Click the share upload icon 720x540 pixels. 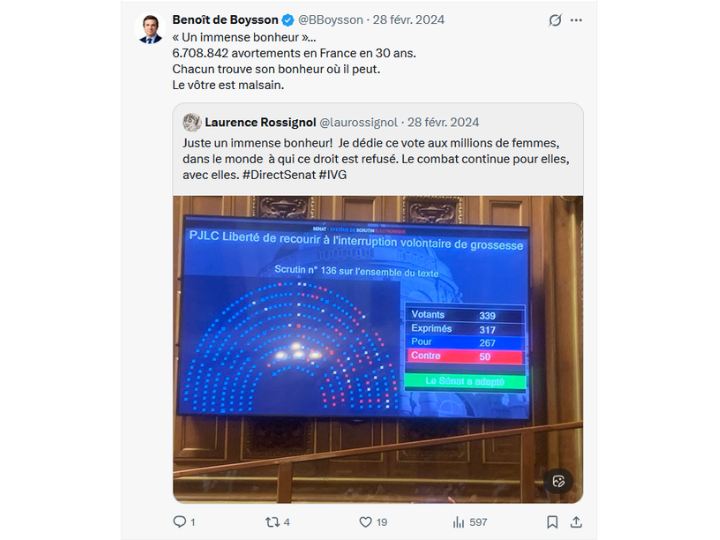pos(576,522)
